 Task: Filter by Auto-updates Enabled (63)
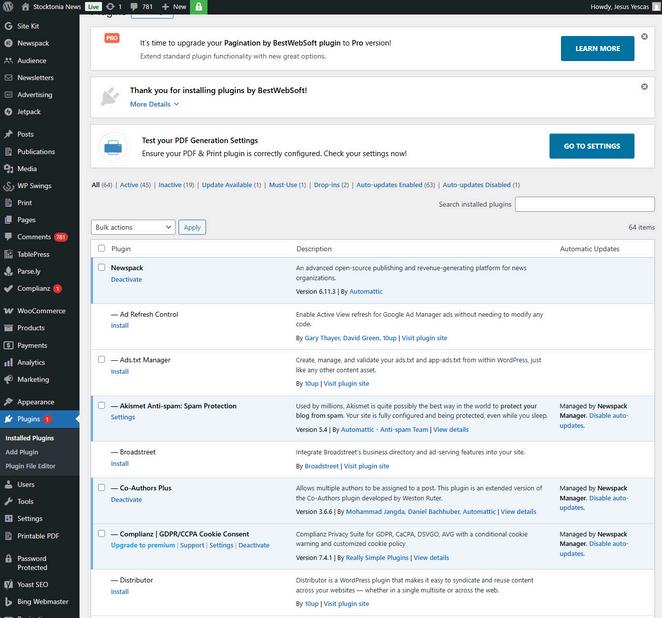click(396, 185)
